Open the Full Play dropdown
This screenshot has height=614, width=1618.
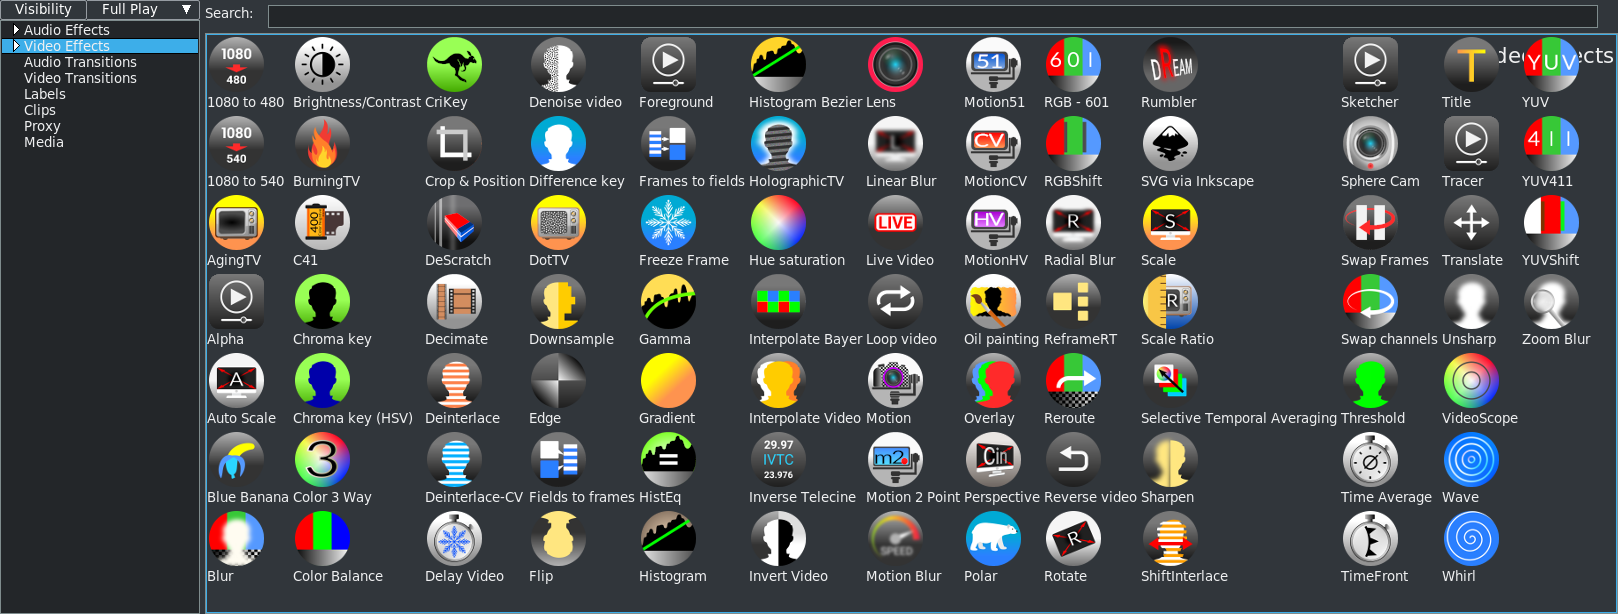(x=143, y=9)
